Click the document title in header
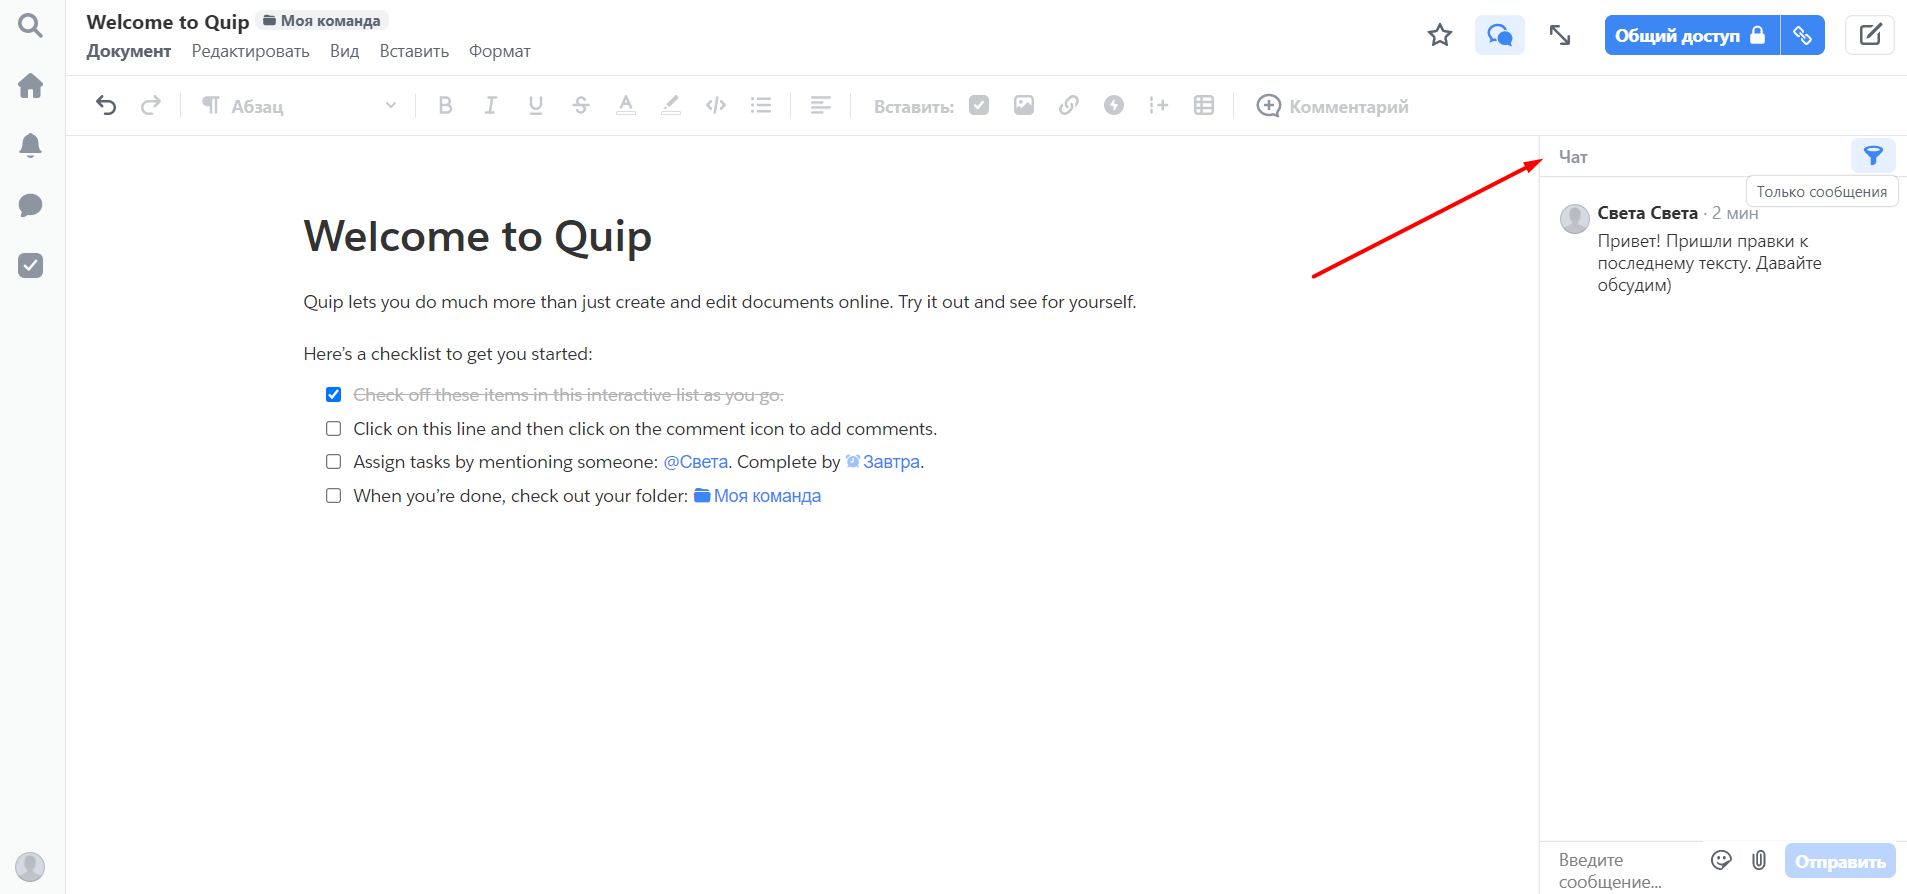 tap(168, 22)
